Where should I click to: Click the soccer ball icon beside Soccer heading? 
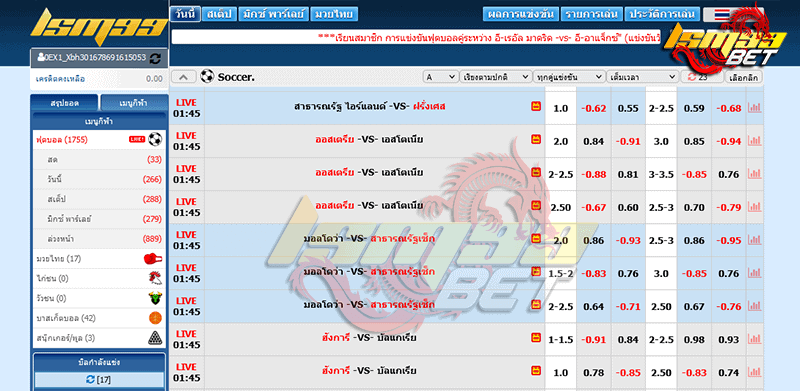pos(207,77)
